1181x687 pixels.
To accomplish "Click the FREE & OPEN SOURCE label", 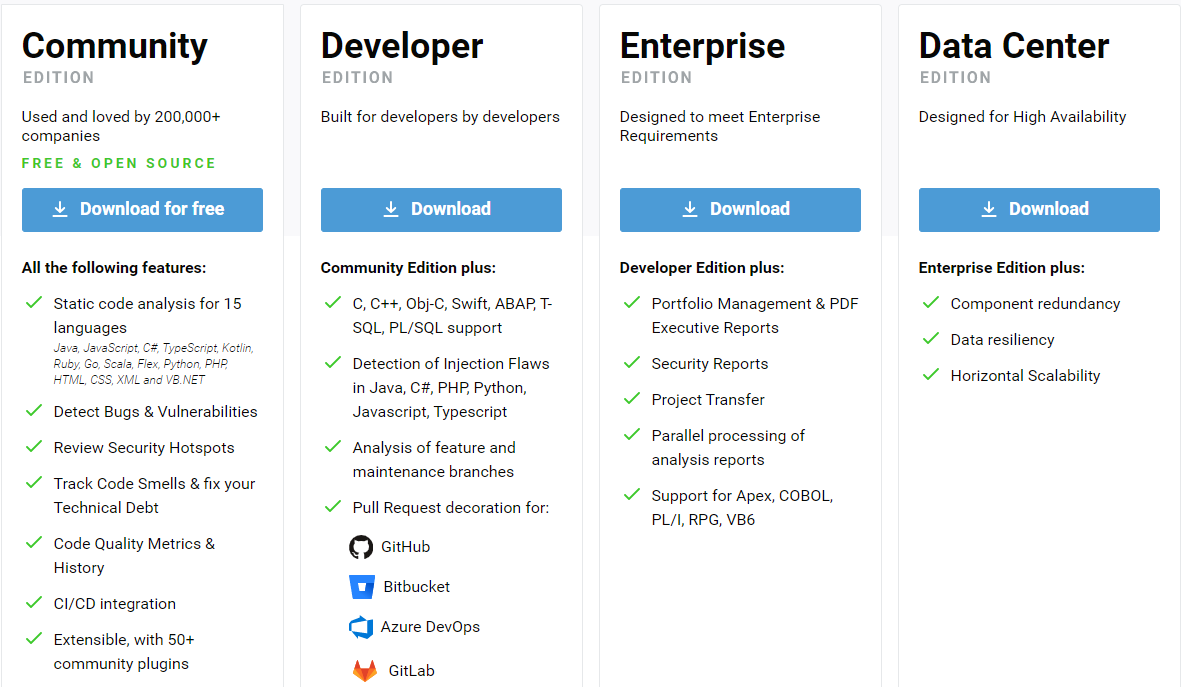I will 119,163.
